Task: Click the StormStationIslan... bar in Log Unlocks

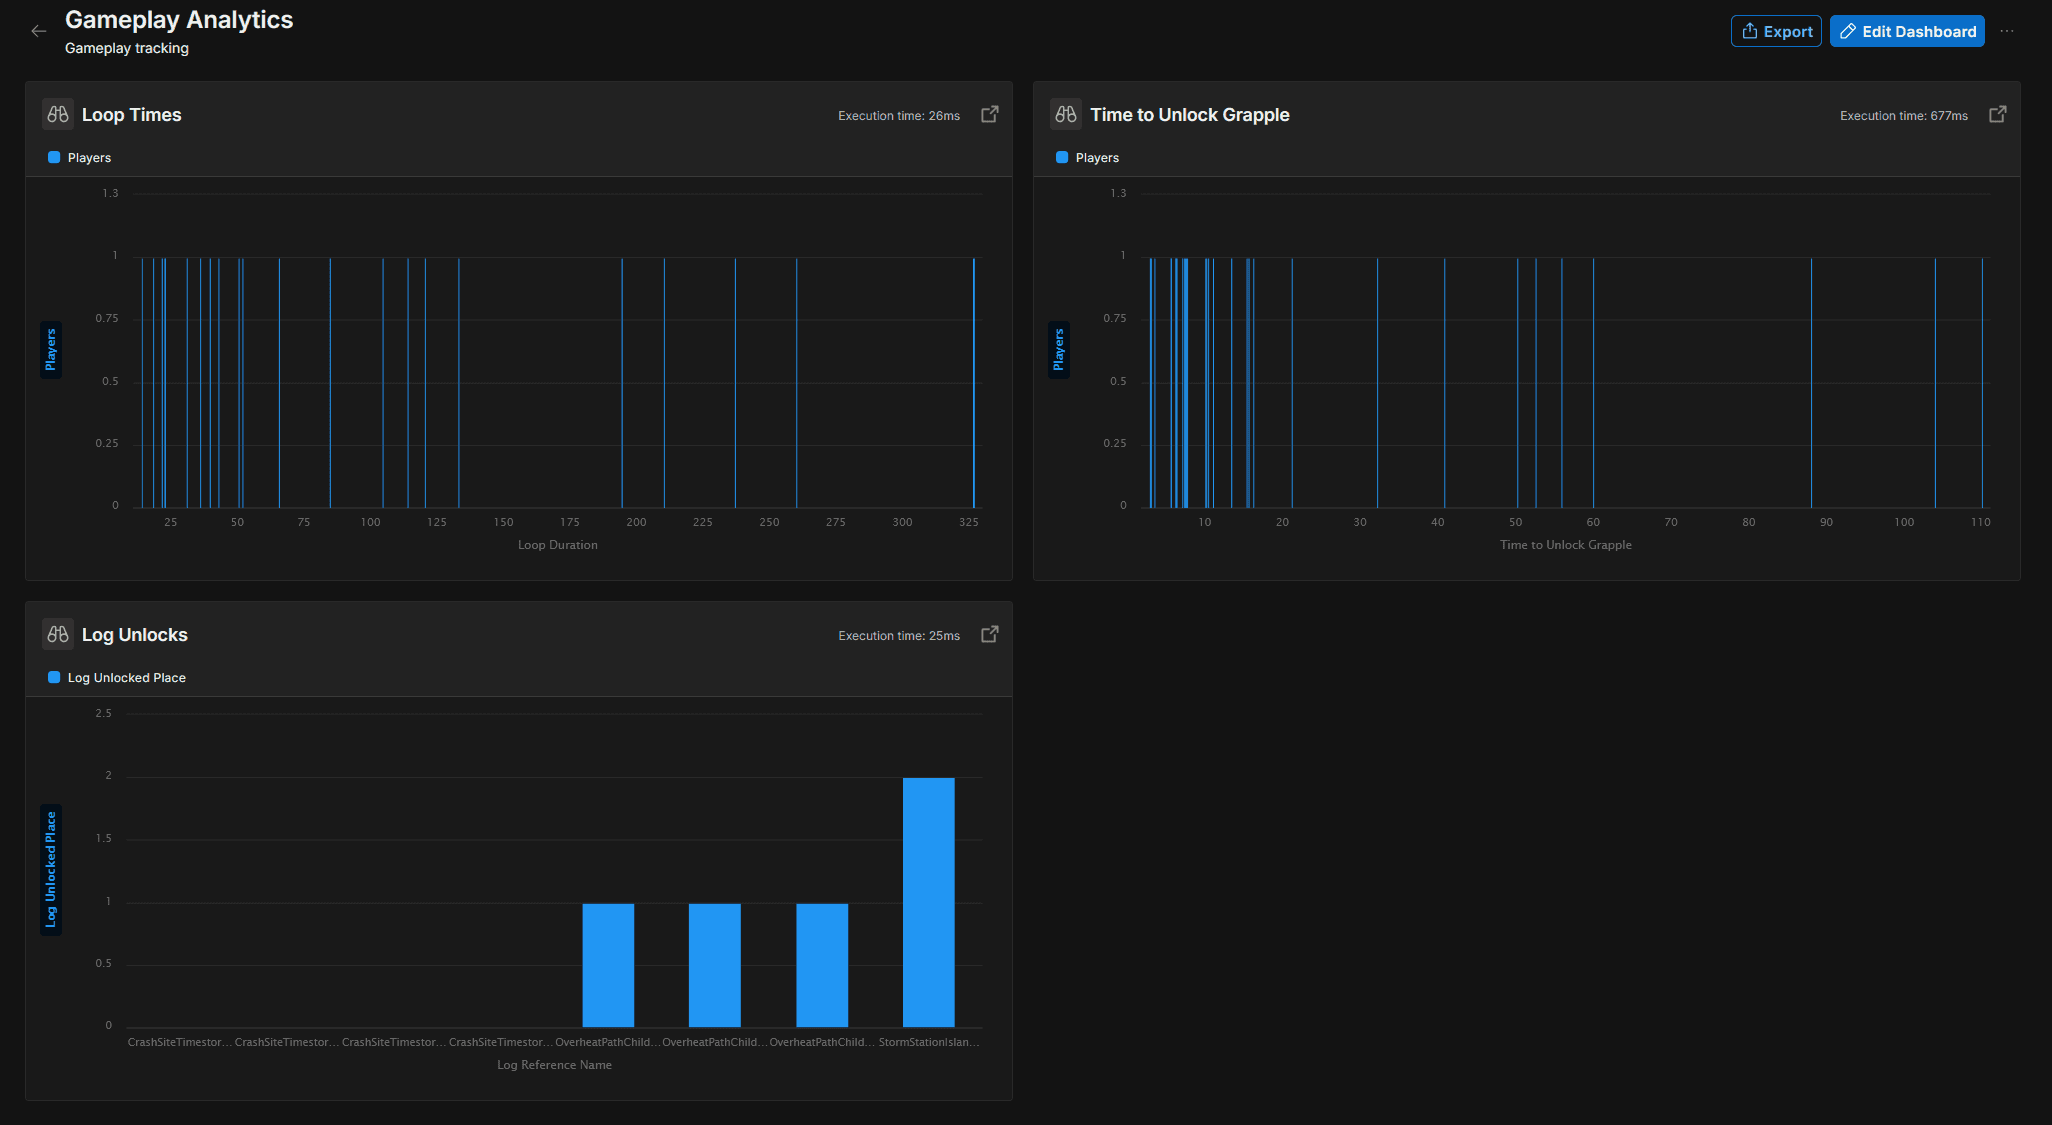Action: pyautogui.click(x=929, y=902)
